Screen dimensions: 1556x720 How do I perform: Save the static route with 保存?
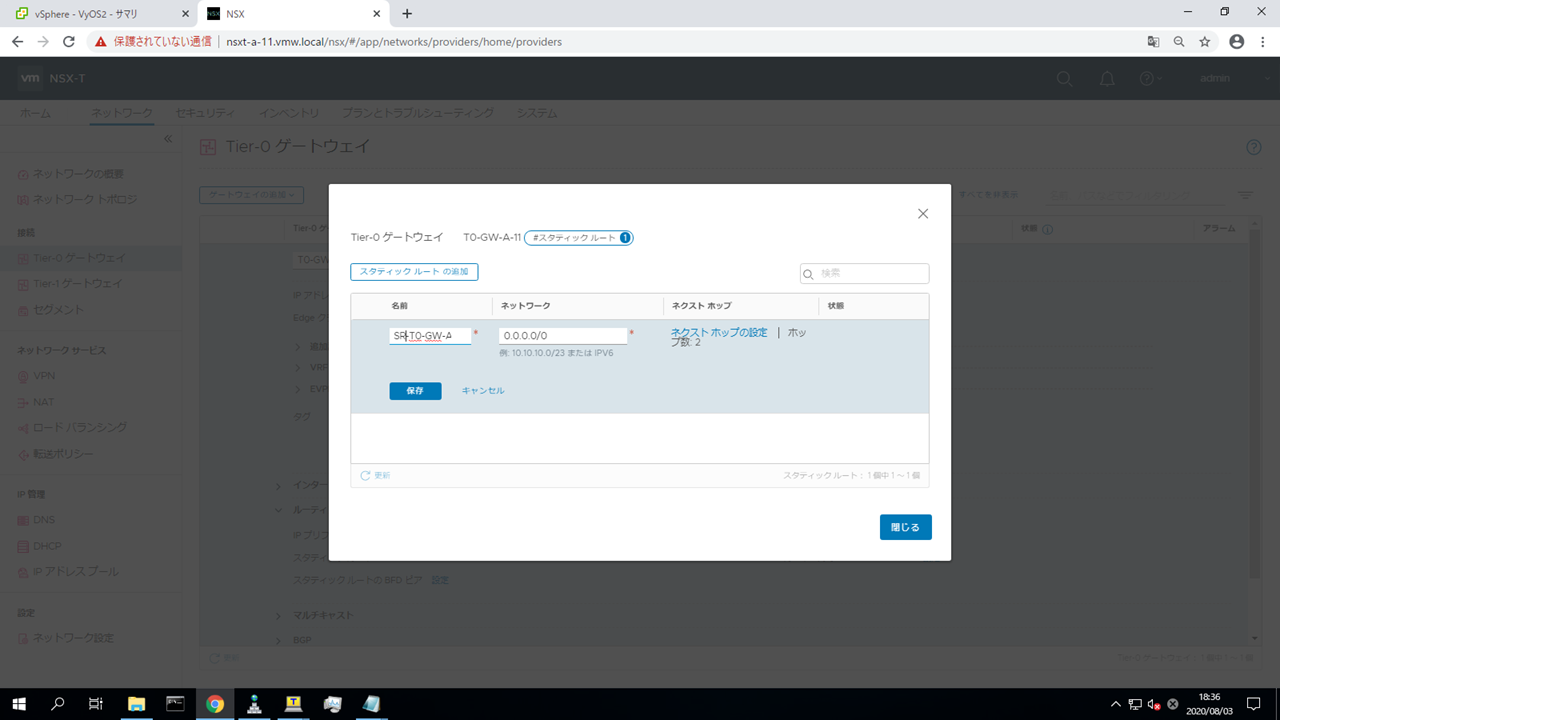(415, 391)
